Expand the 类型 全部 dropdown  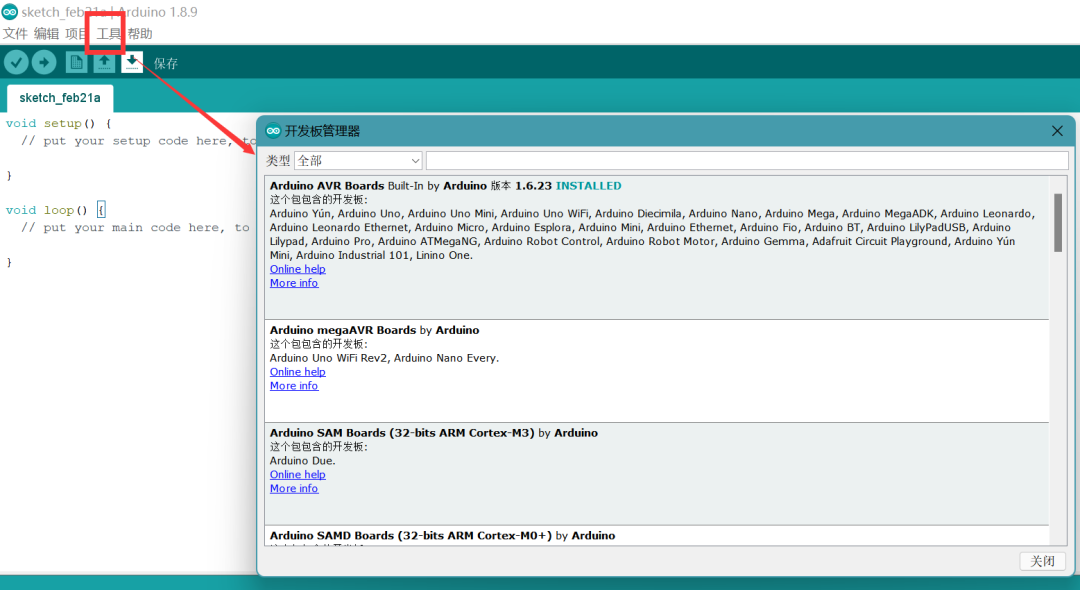358,160
